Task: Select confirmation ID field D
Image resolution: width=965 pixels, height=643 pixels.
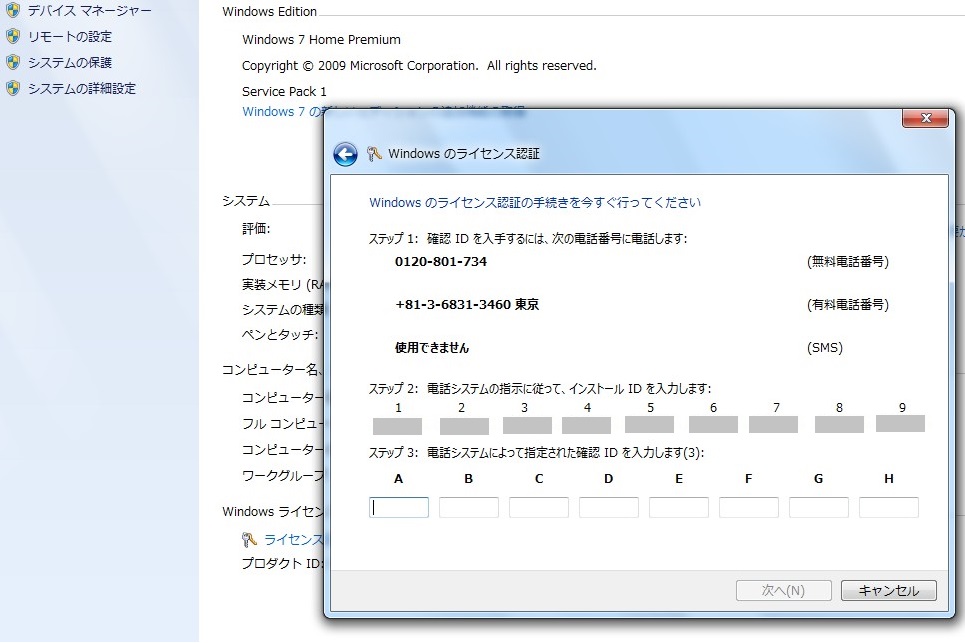Action: [x=609, y=507]
